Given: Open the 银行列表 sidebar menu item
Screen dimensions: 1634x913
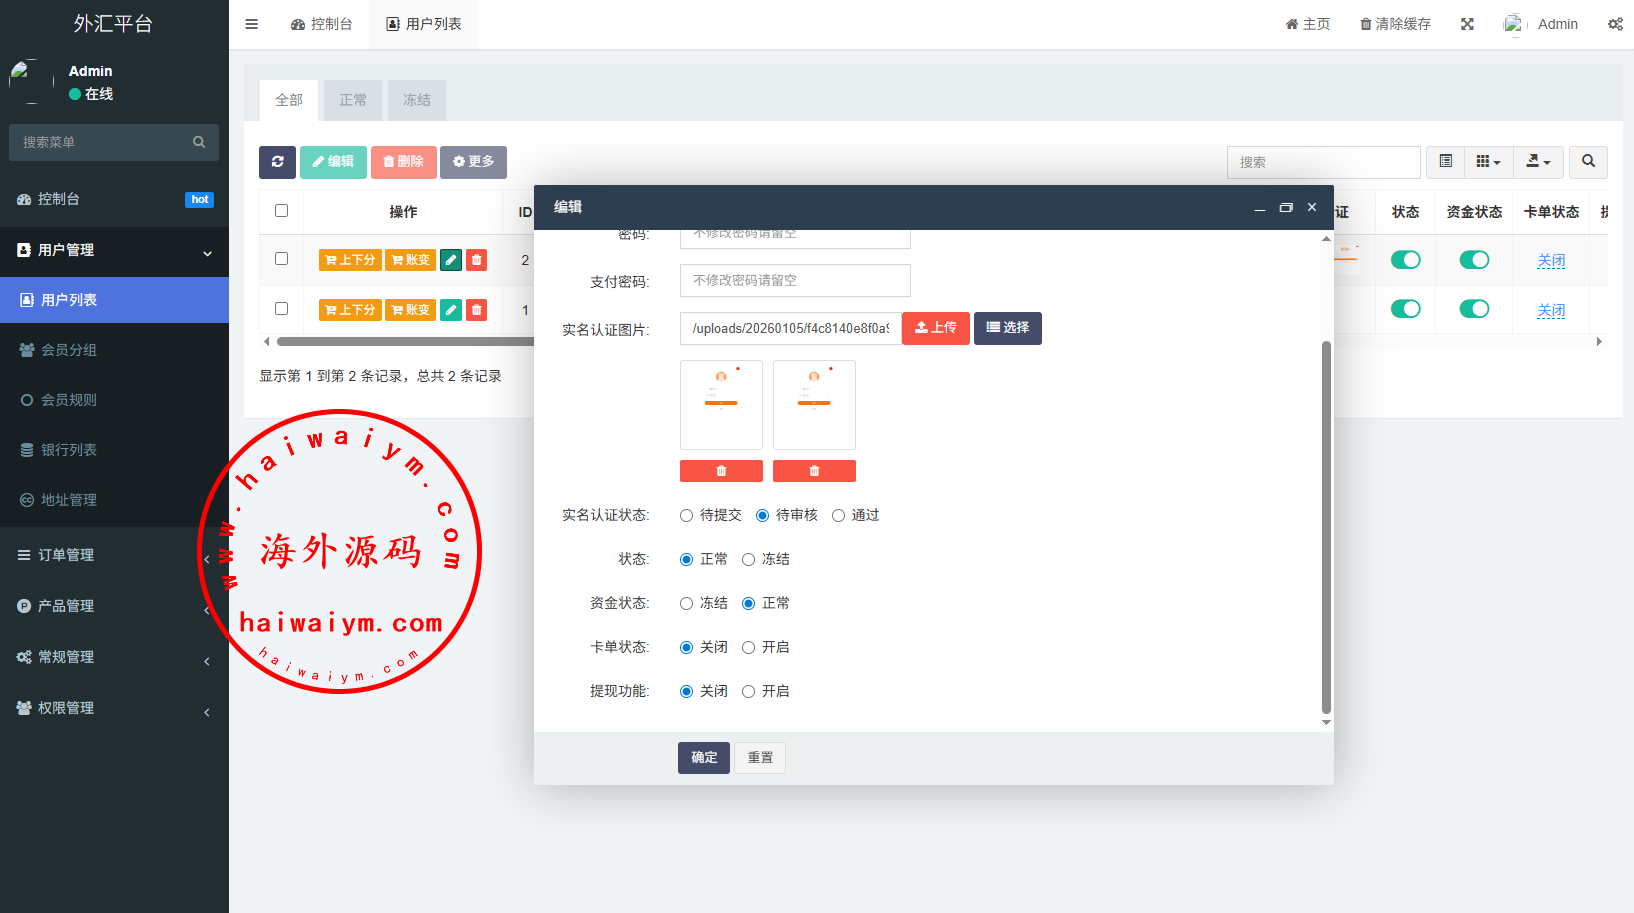Looking at the screenshot, I should point(69,450).
